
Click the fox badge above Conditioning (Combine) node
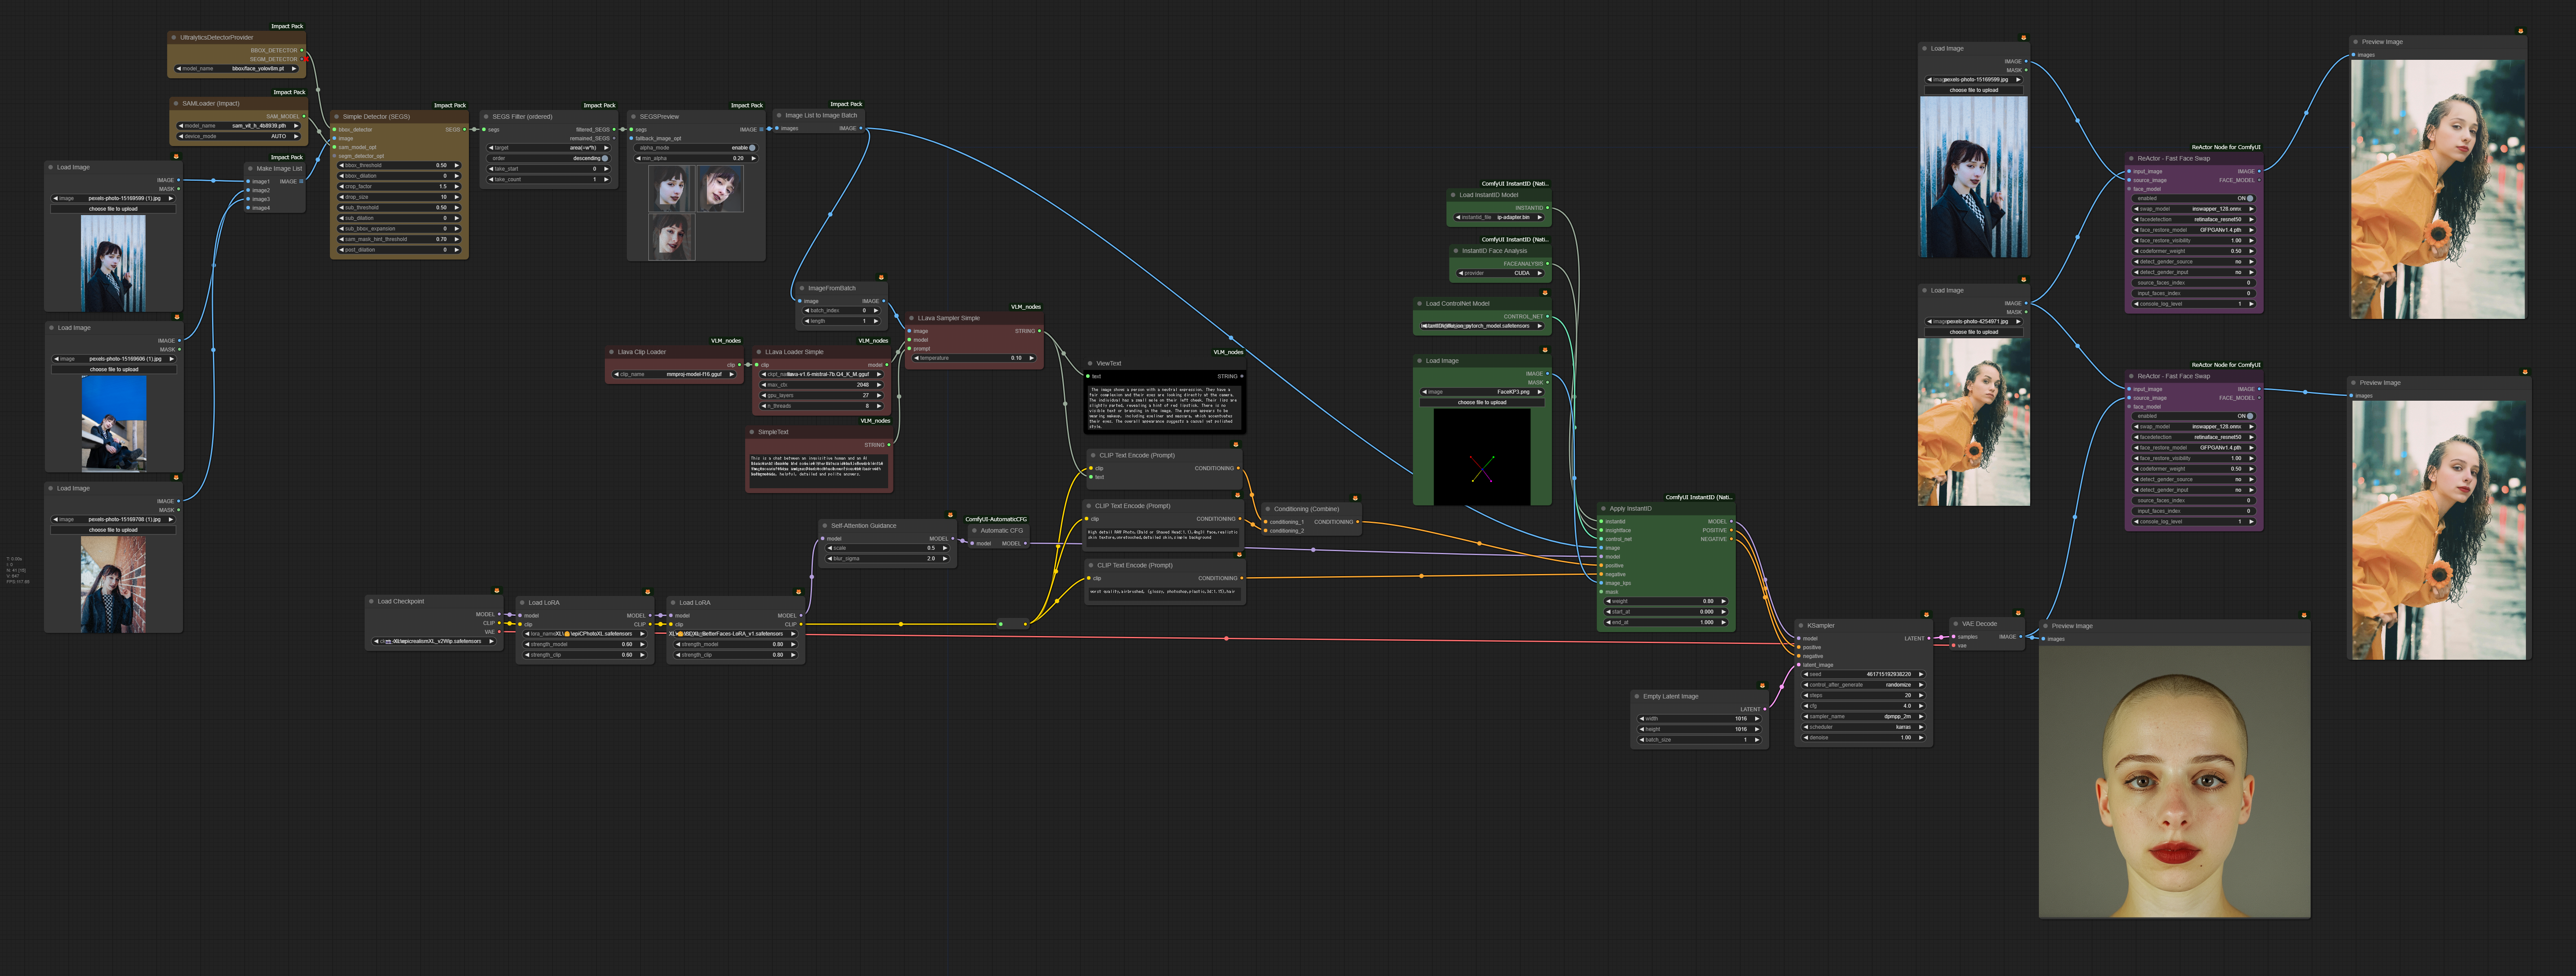[x=1355, y=498]
